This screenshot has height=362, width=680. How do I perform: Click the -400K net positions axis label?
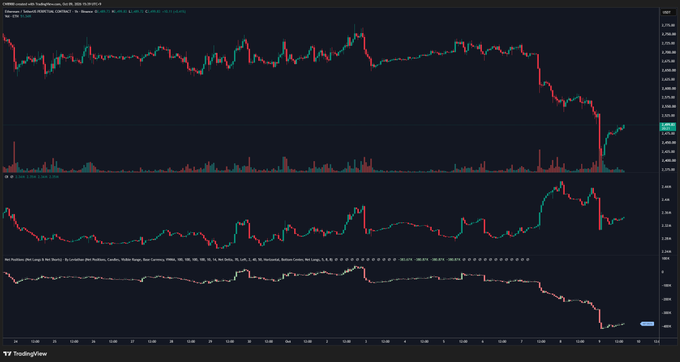click(x=666, y=326)
